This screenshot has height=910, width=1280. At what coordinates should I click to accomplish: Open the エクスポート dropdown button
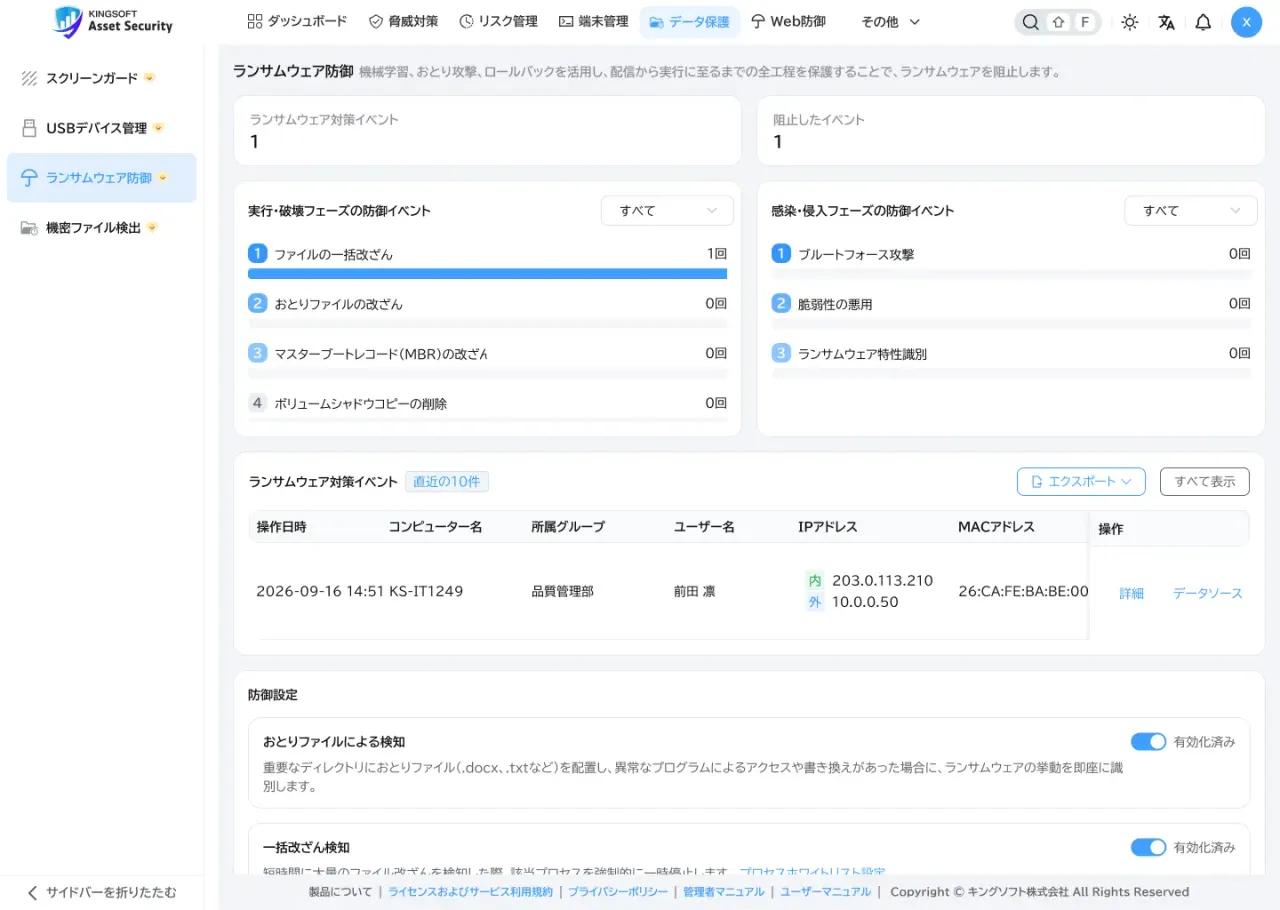click(1081, 481)
